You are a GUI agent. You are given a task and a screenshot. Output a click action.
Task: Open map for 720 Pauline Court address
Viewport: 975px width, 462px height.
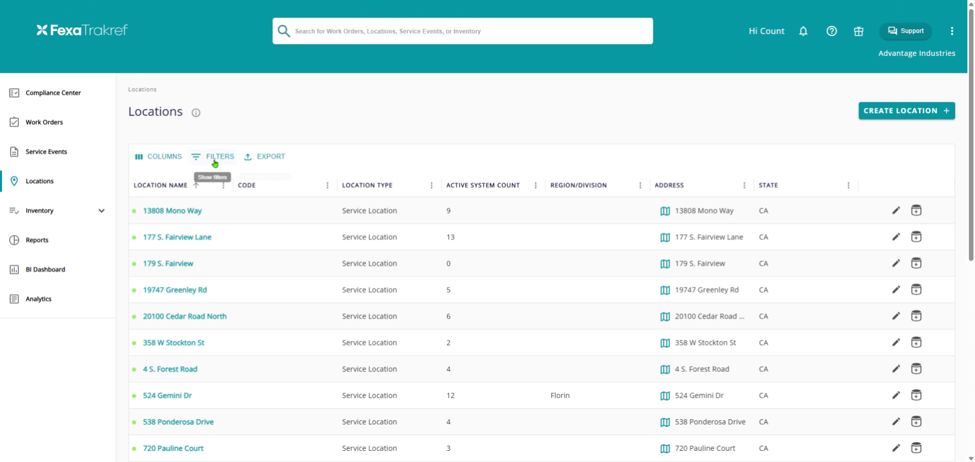point(665,448)
